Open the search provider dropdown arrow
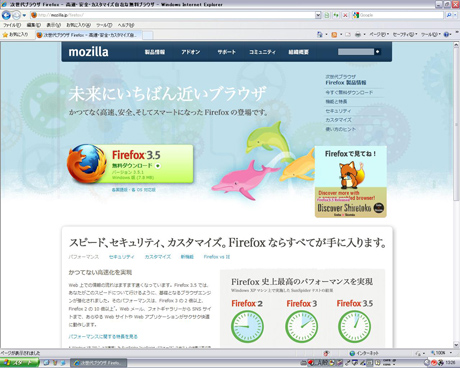460x368 pixels. click(x=455, y=15)
